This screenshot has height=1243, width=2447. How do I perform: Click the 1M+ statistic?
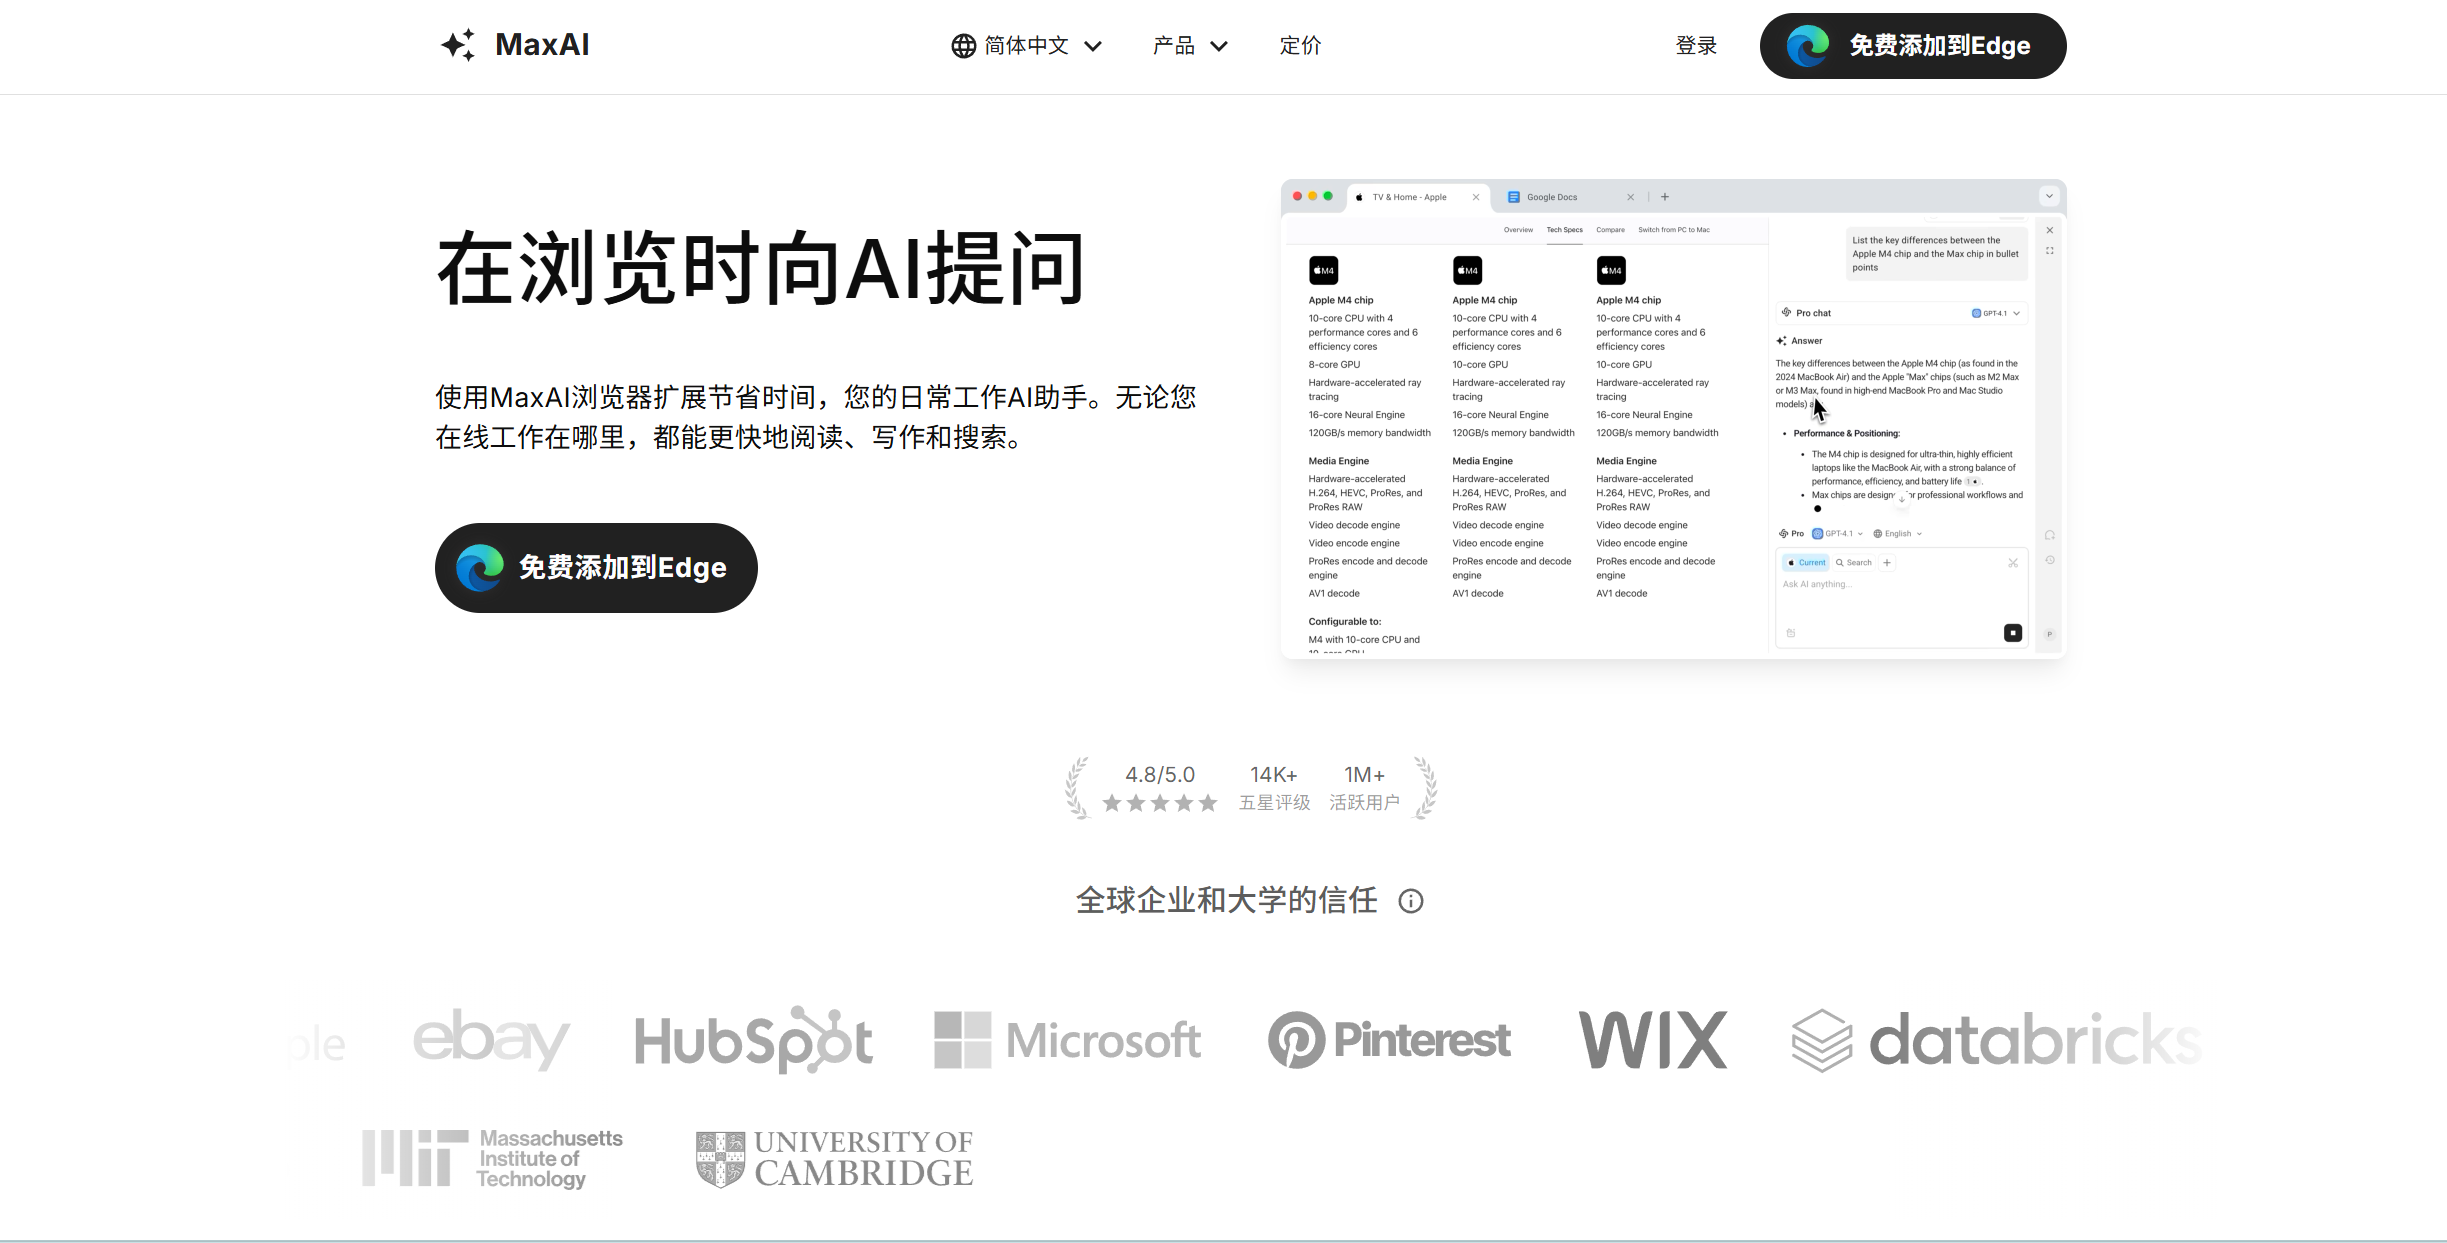pos(1364,775)
